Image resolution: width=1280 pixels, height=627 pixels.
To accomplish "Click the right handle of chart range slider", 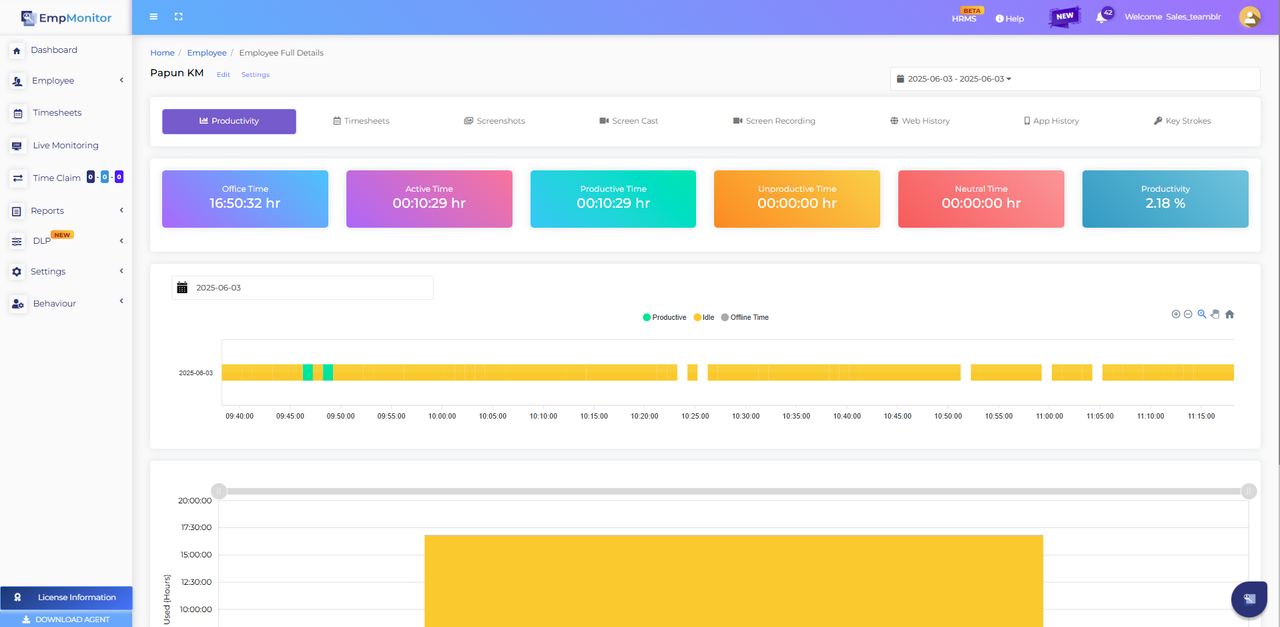I will pos(1248,491).
